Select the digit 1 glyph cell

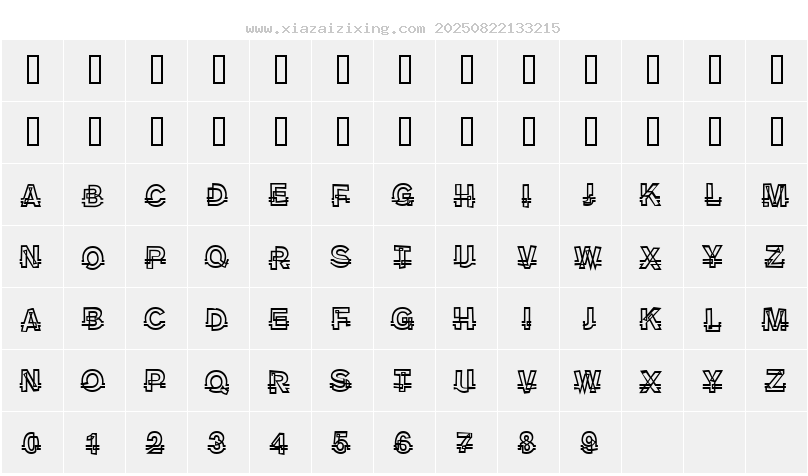(94, 443)
